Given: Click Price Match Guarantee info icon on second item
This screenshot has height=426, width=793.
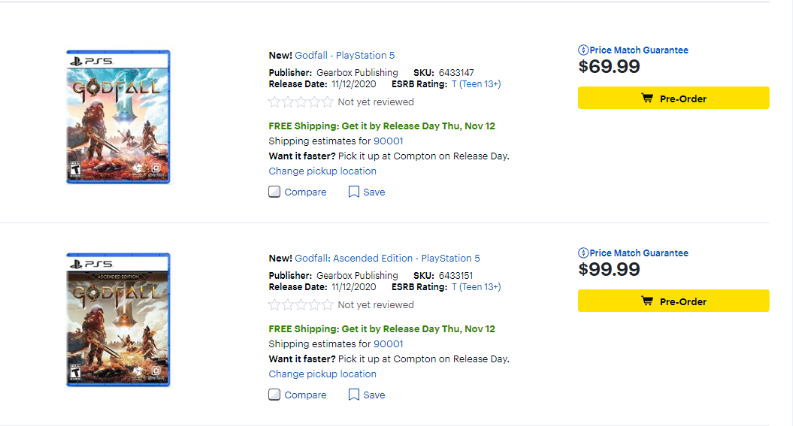Looking at the screenshot, I should pyautogui.click(x=583, y=253).
